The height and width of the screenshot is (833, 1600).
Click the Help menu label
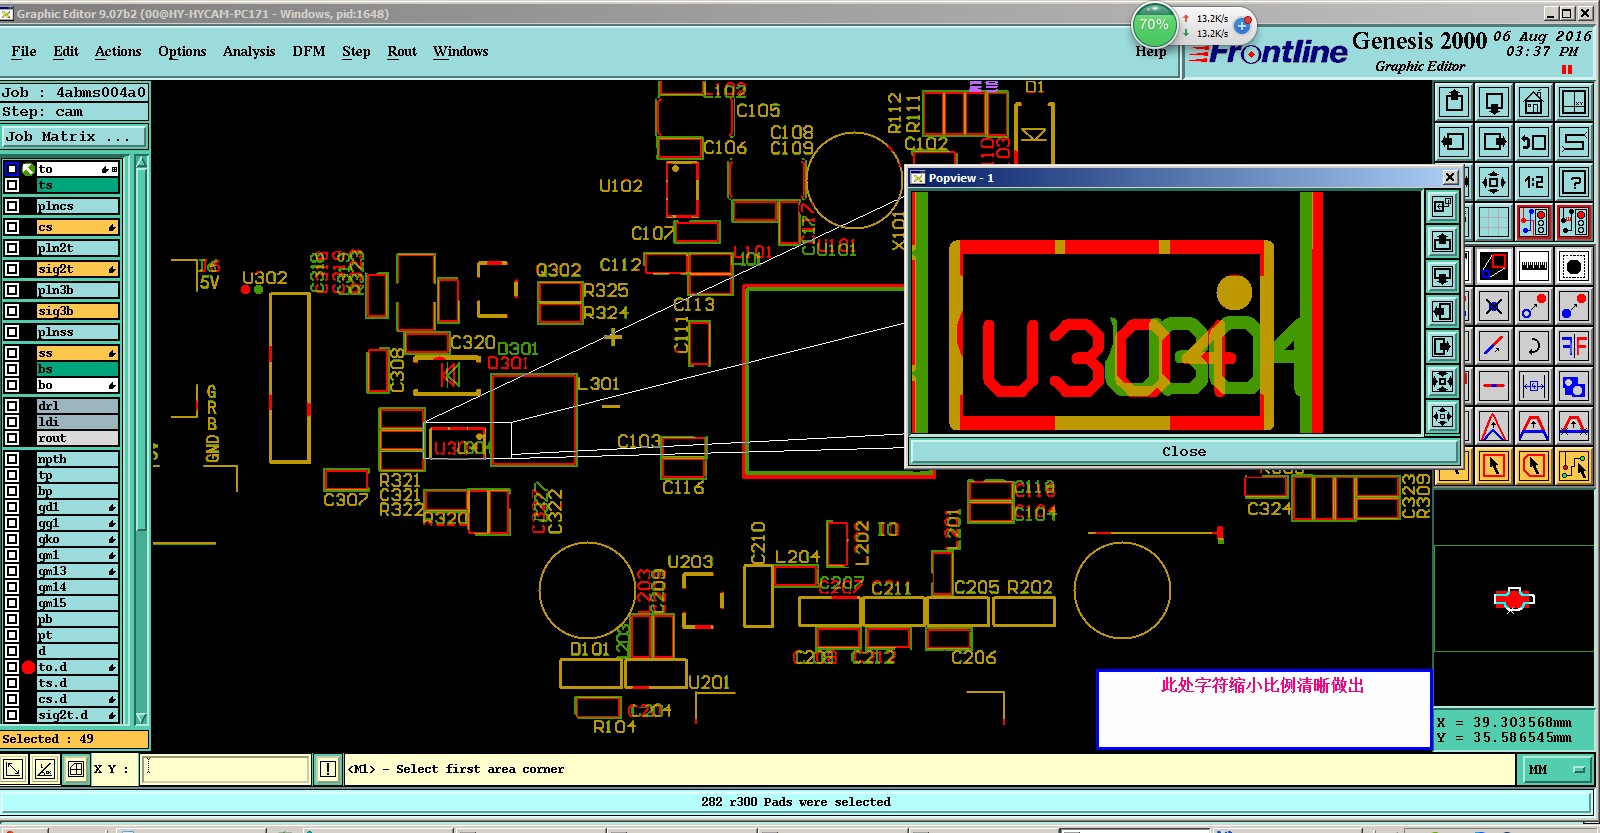pos(1150,52)
